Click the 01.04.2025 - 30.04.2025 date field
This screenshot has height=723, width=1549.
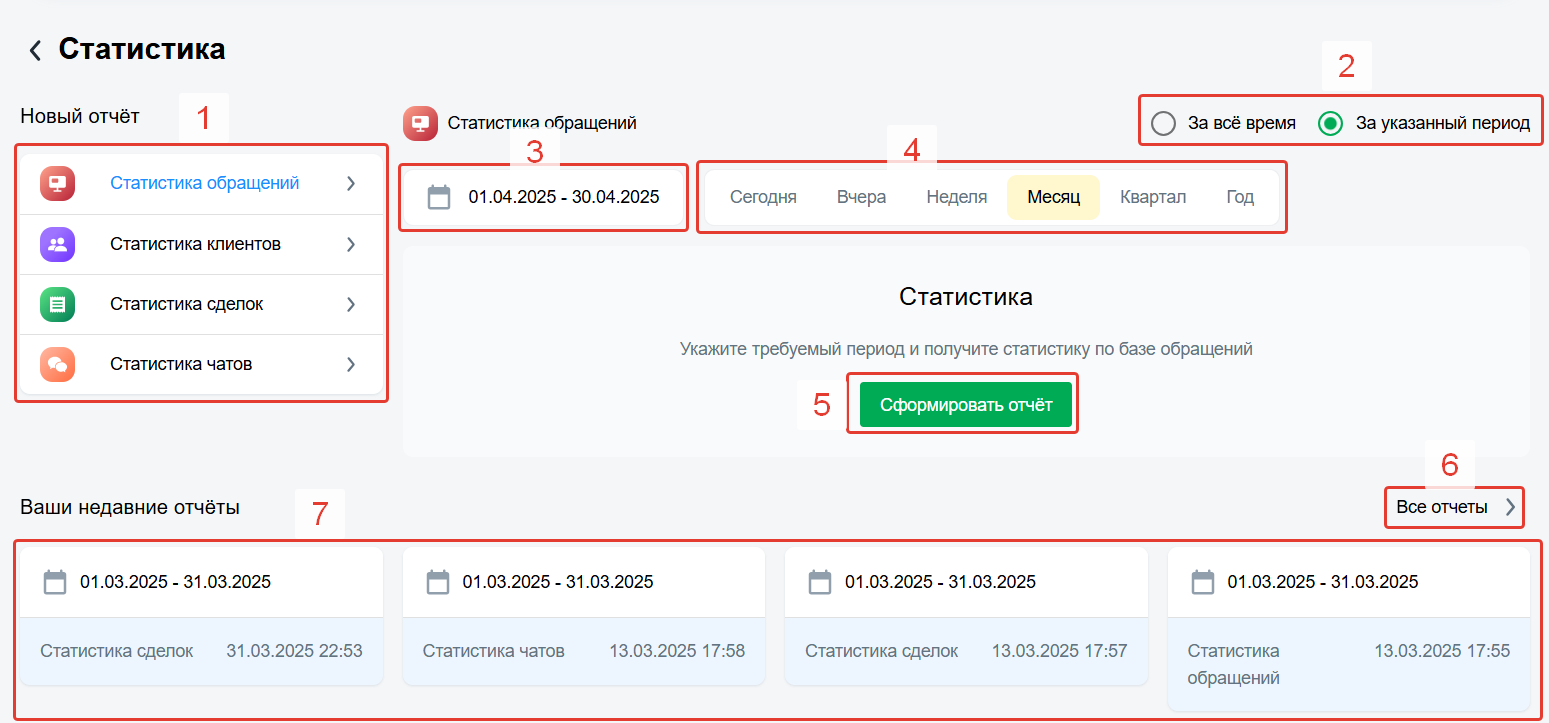pos(563,197)
